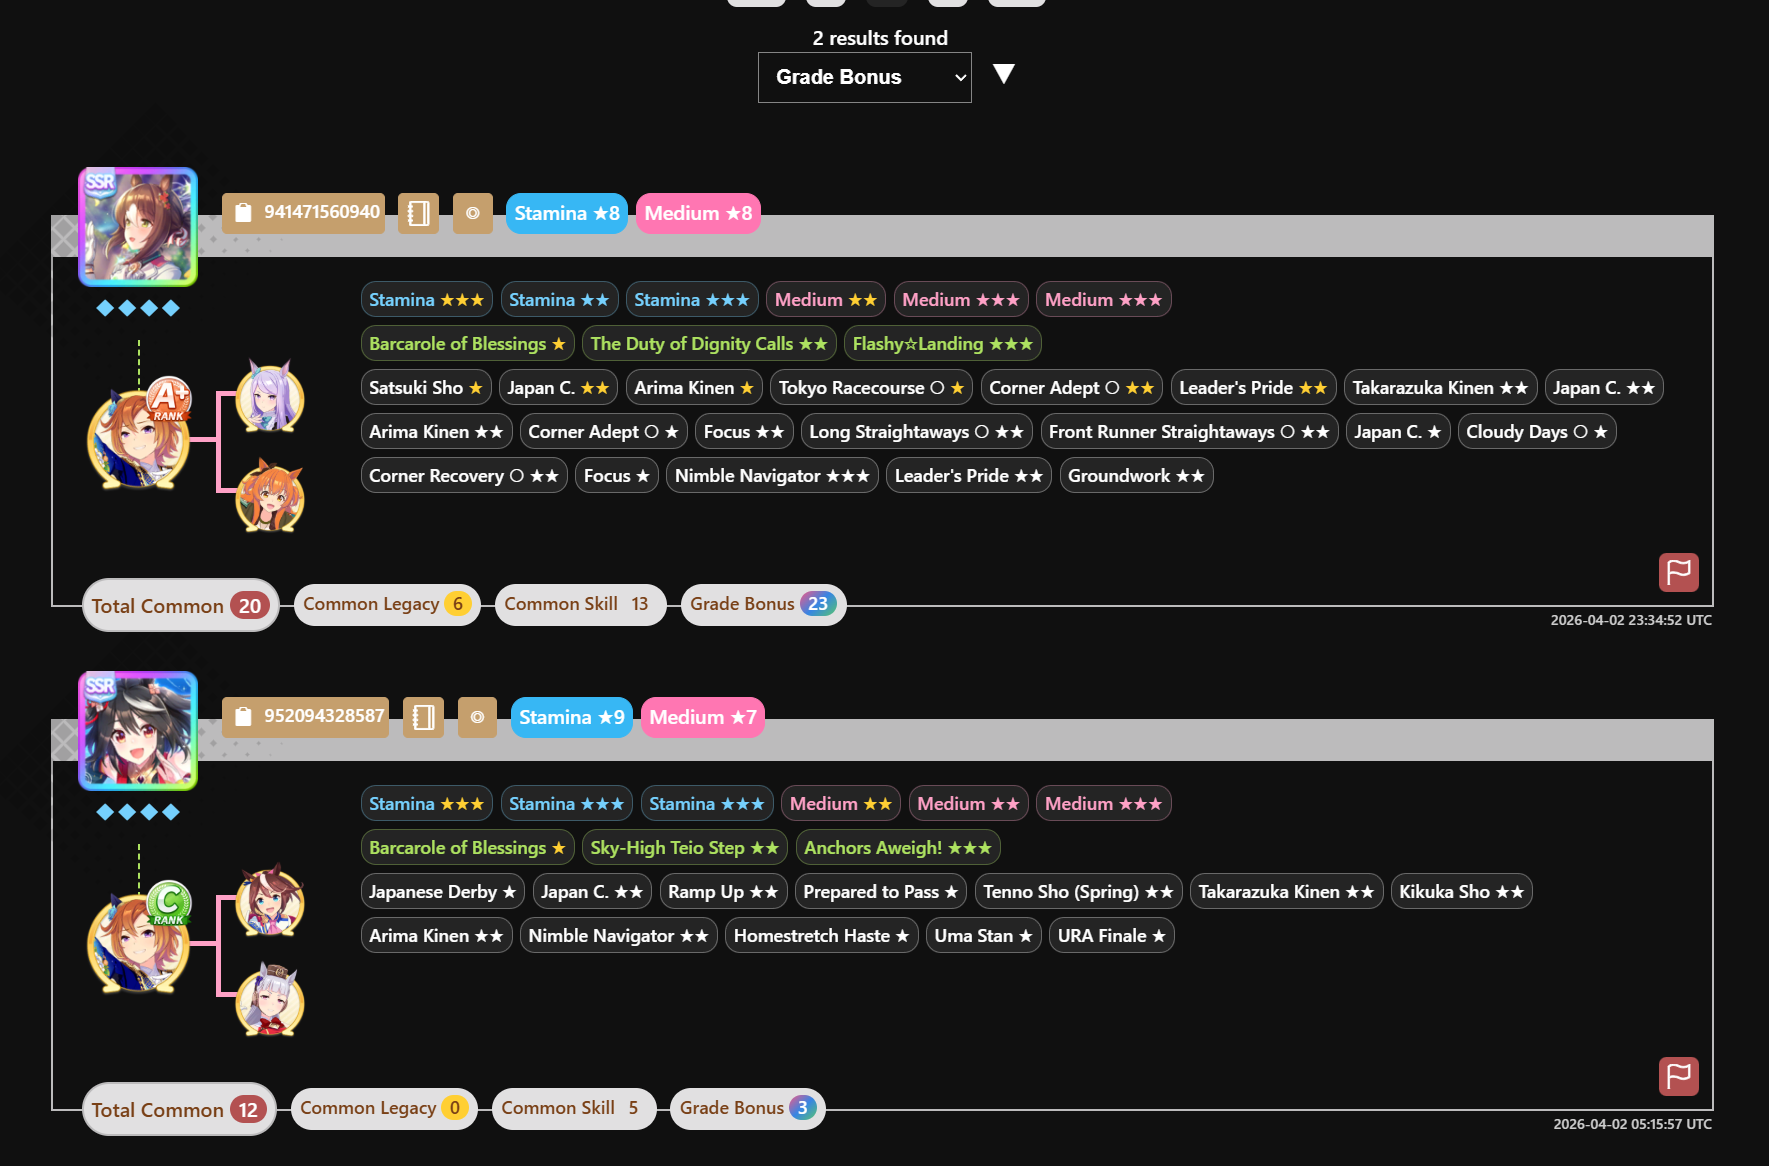Select The Duty of Dignity Calls chip
The image size is (1769, 1166).
tap(709, 344)
